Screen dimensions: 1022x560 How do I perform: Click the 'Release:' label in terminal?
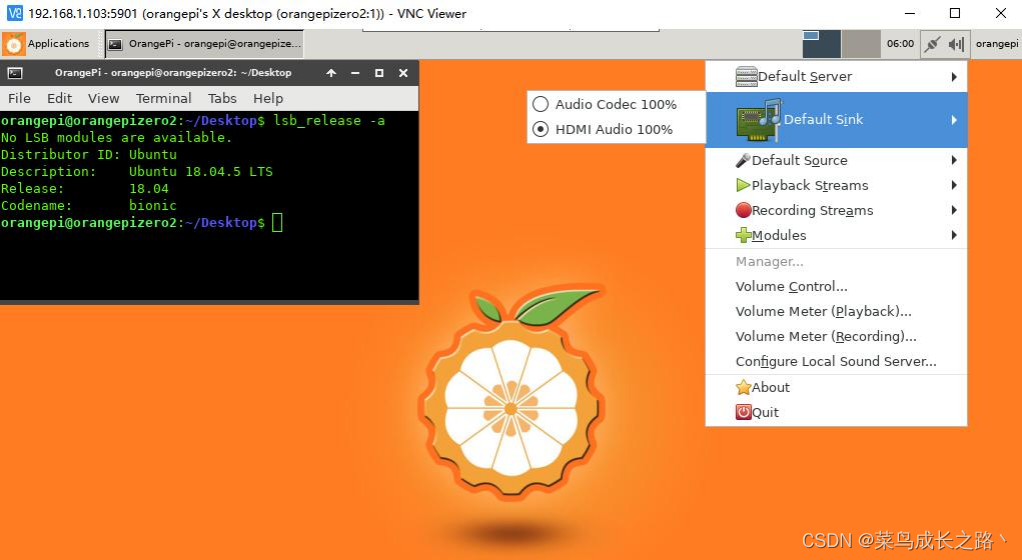click(x=33, y=188)
